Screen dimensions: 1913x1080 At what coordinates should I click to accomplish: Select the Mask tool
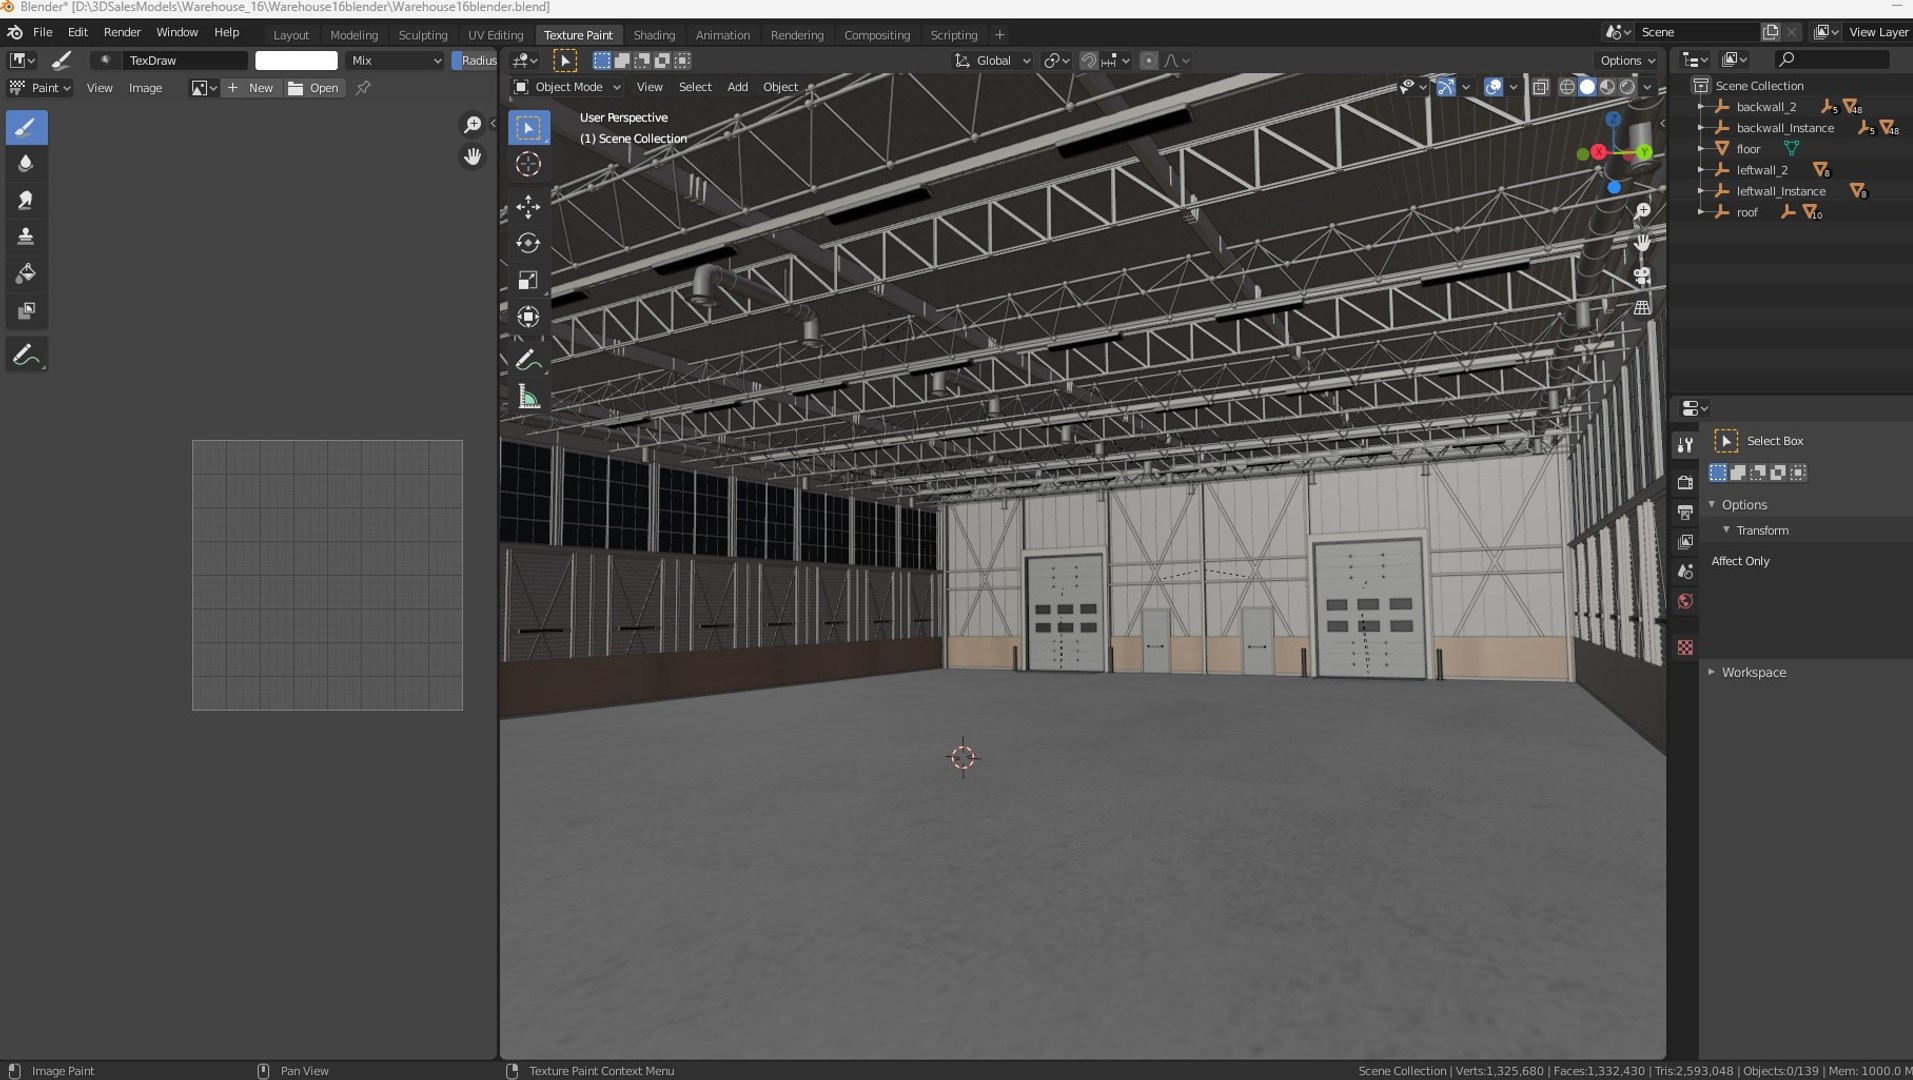coord(26,310)
